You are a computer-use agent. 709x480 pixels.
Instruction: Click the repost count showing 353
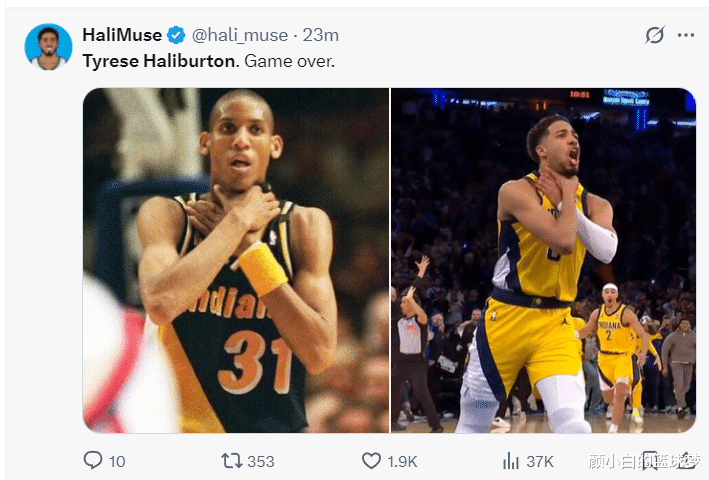(260, 461)
